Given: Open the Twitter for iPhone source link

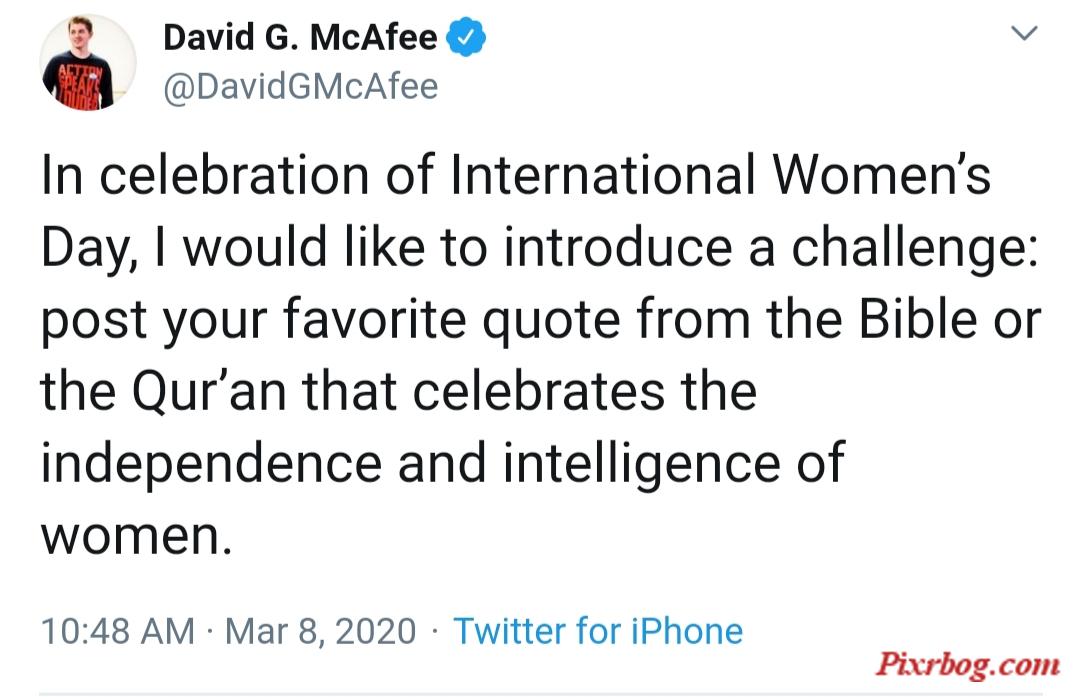Looking at the screenshot, I should coord(598,631).
